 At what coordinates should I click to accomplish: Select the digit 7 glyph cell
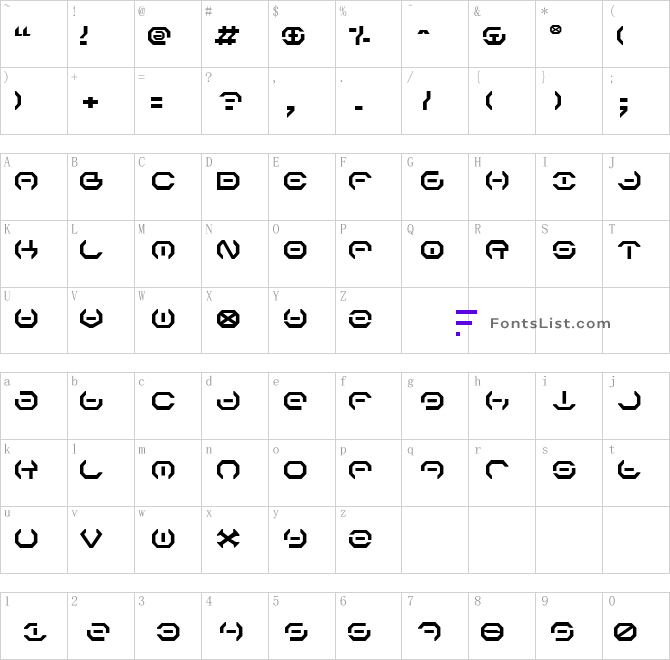click(435, 626)
